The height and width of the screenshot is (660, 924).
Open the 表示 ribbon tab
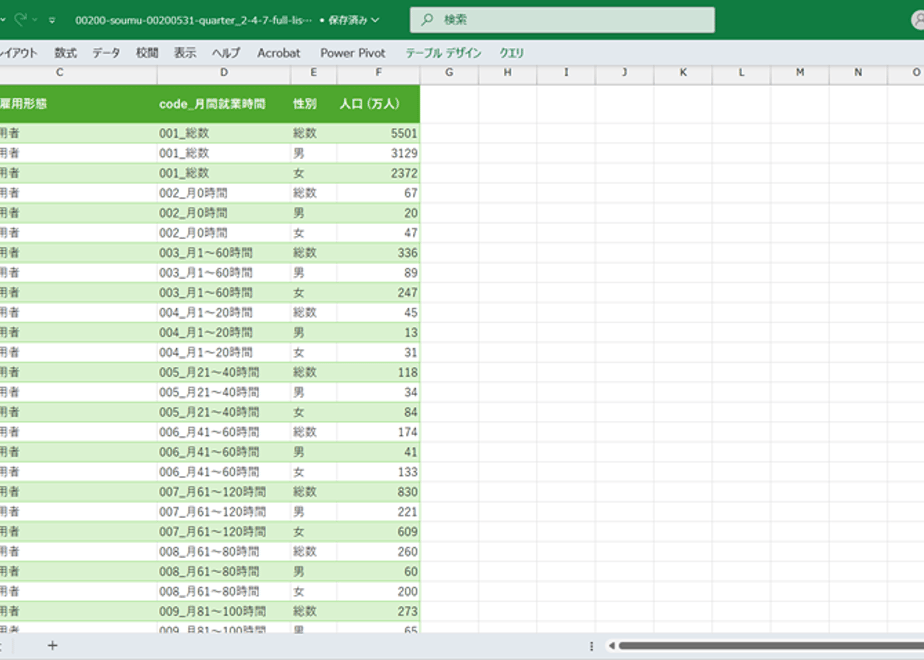click(184, 53)
